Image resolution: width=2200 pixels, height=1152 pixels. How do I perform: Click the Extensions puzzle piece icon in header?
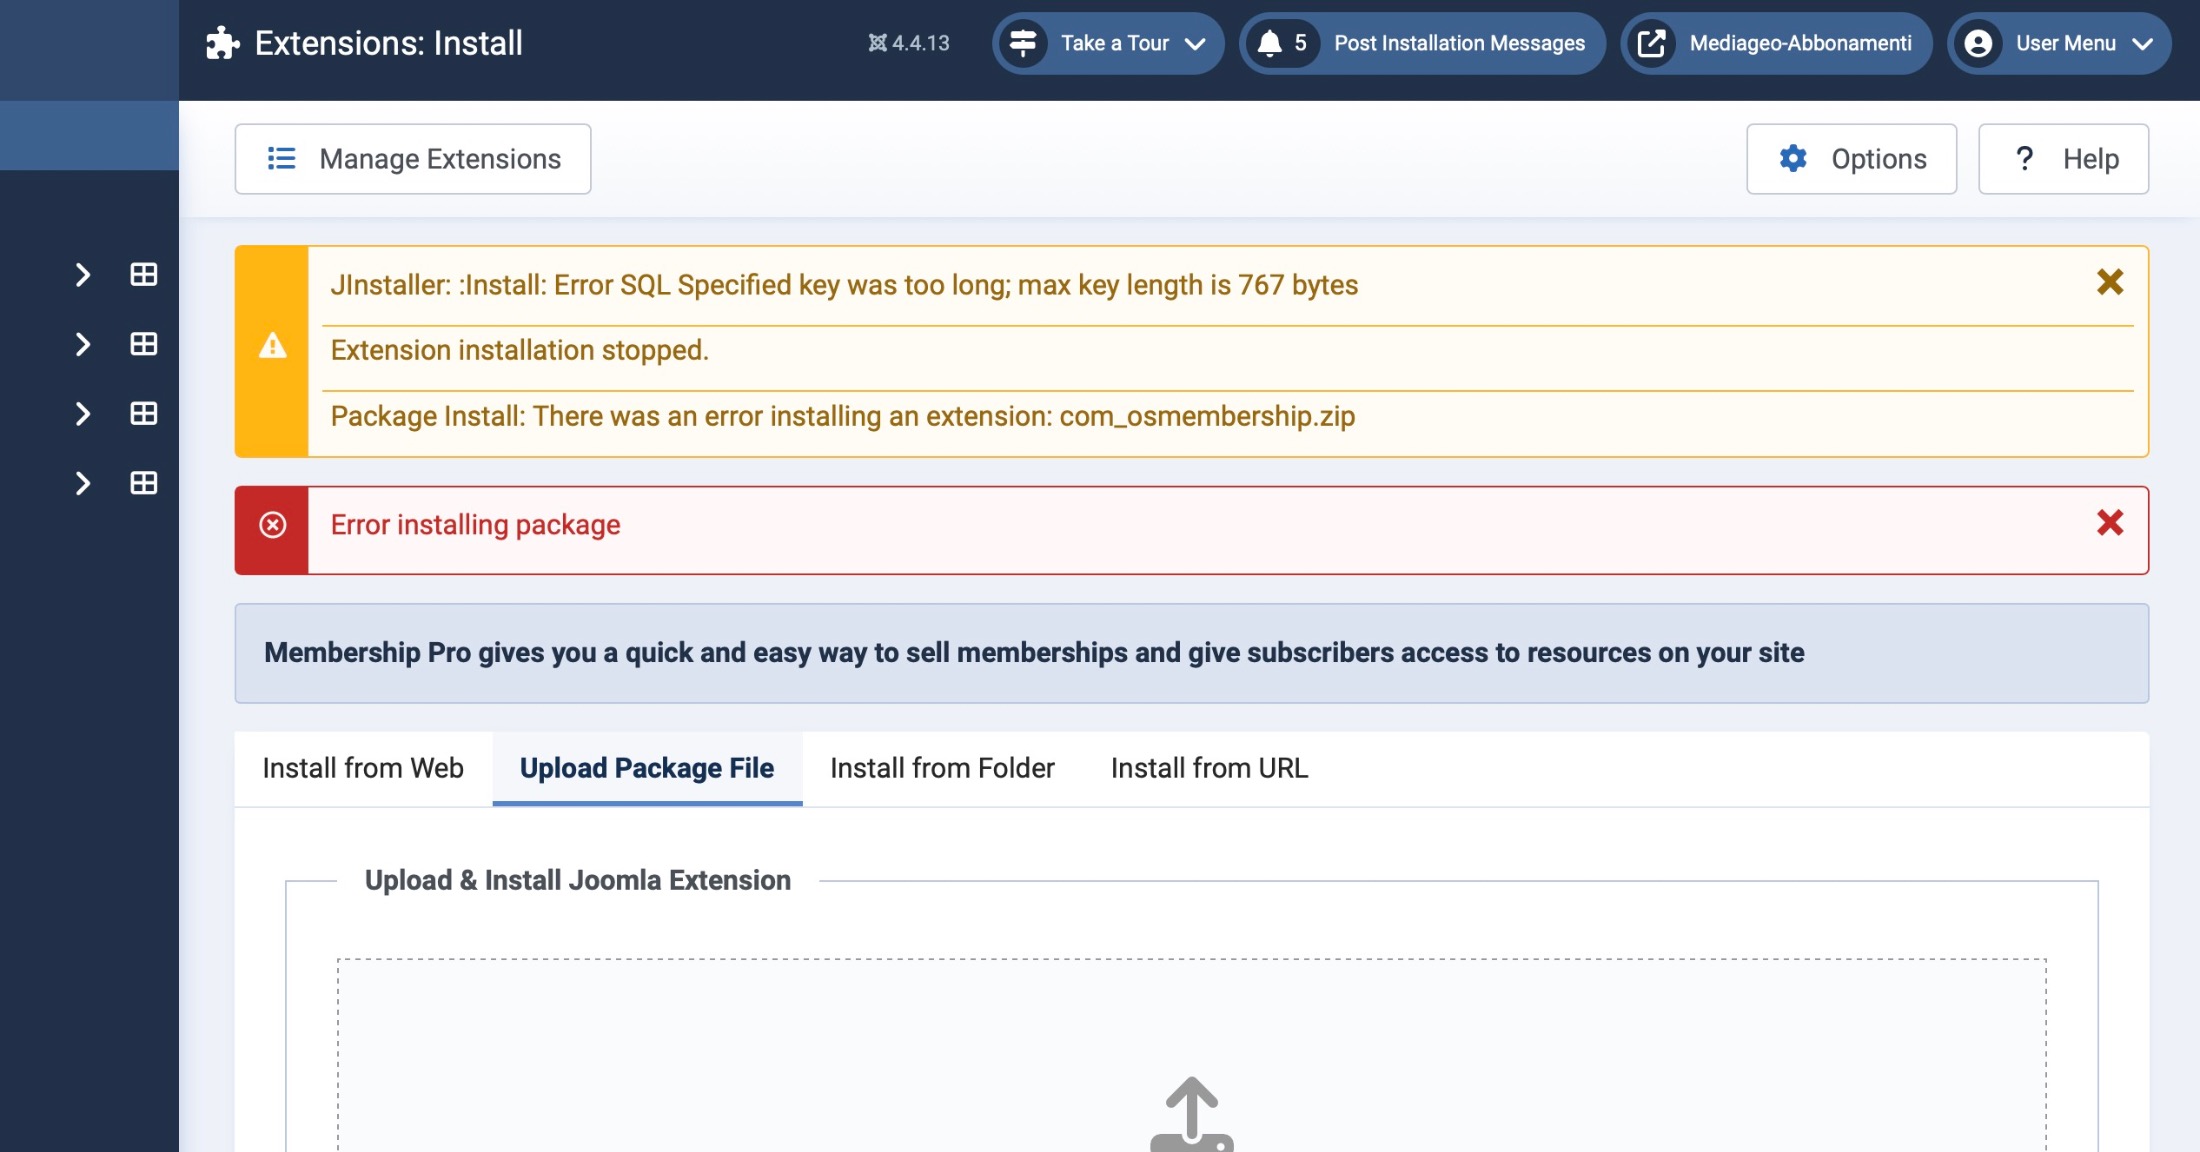click(x=222, y=43)
